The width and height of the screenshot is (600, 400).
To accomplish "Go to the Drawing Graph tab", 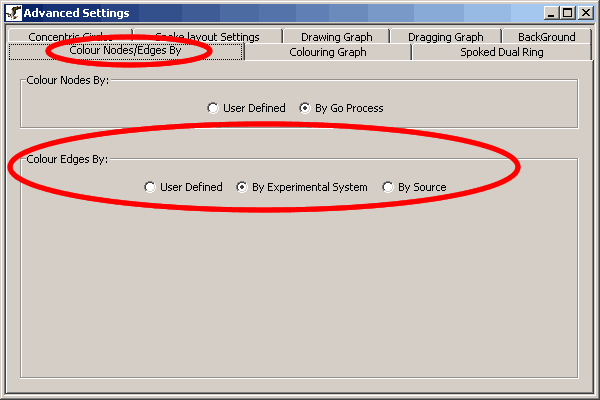I will 336,37.
